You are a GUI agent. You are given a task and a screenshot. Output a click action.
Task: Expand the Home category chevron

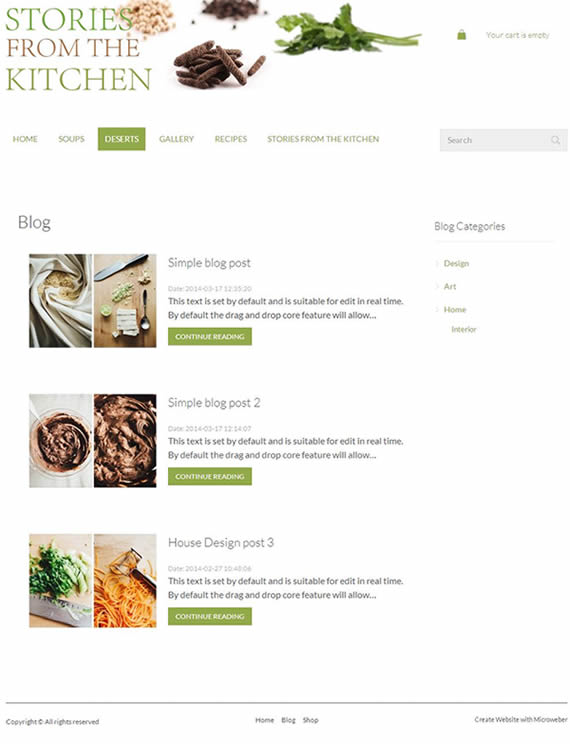click(437, 309)
